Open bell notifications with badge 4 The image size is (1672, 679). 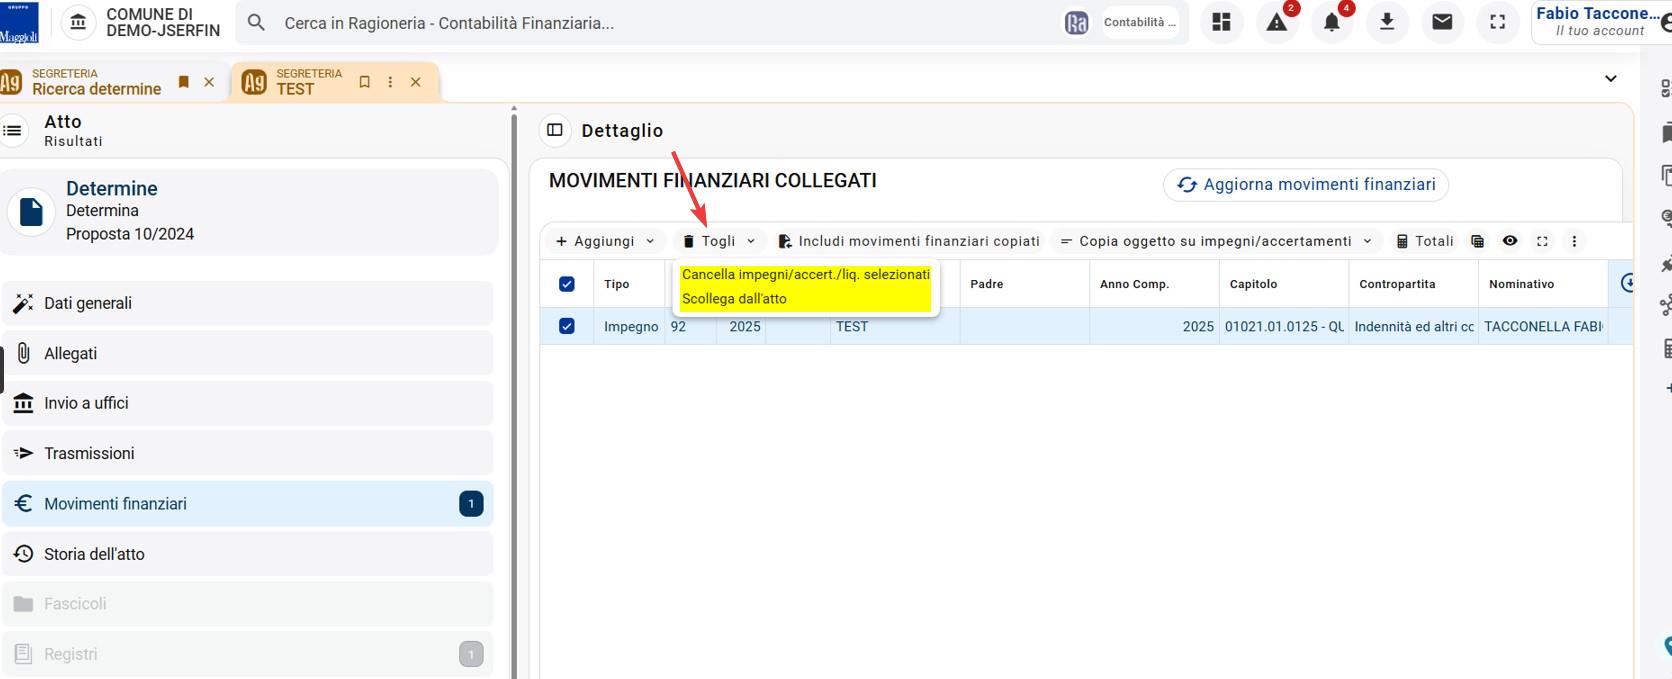(1332, 22)
